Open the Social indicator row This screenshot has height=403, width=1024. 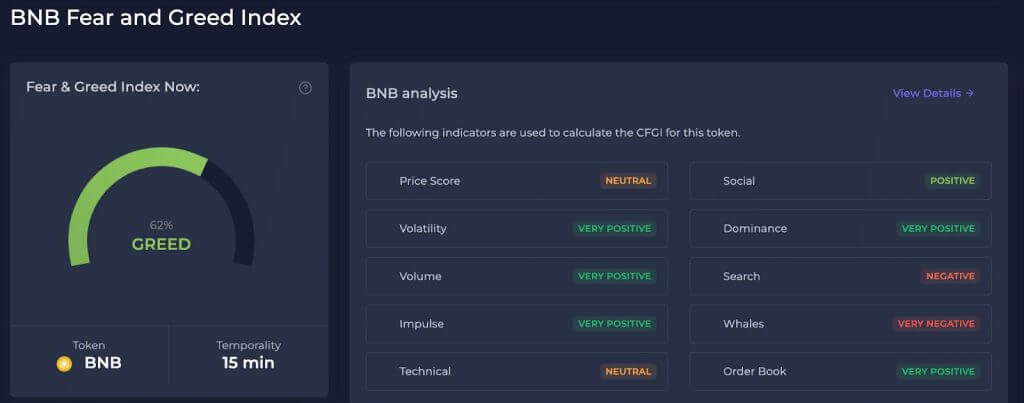(840, 181)
